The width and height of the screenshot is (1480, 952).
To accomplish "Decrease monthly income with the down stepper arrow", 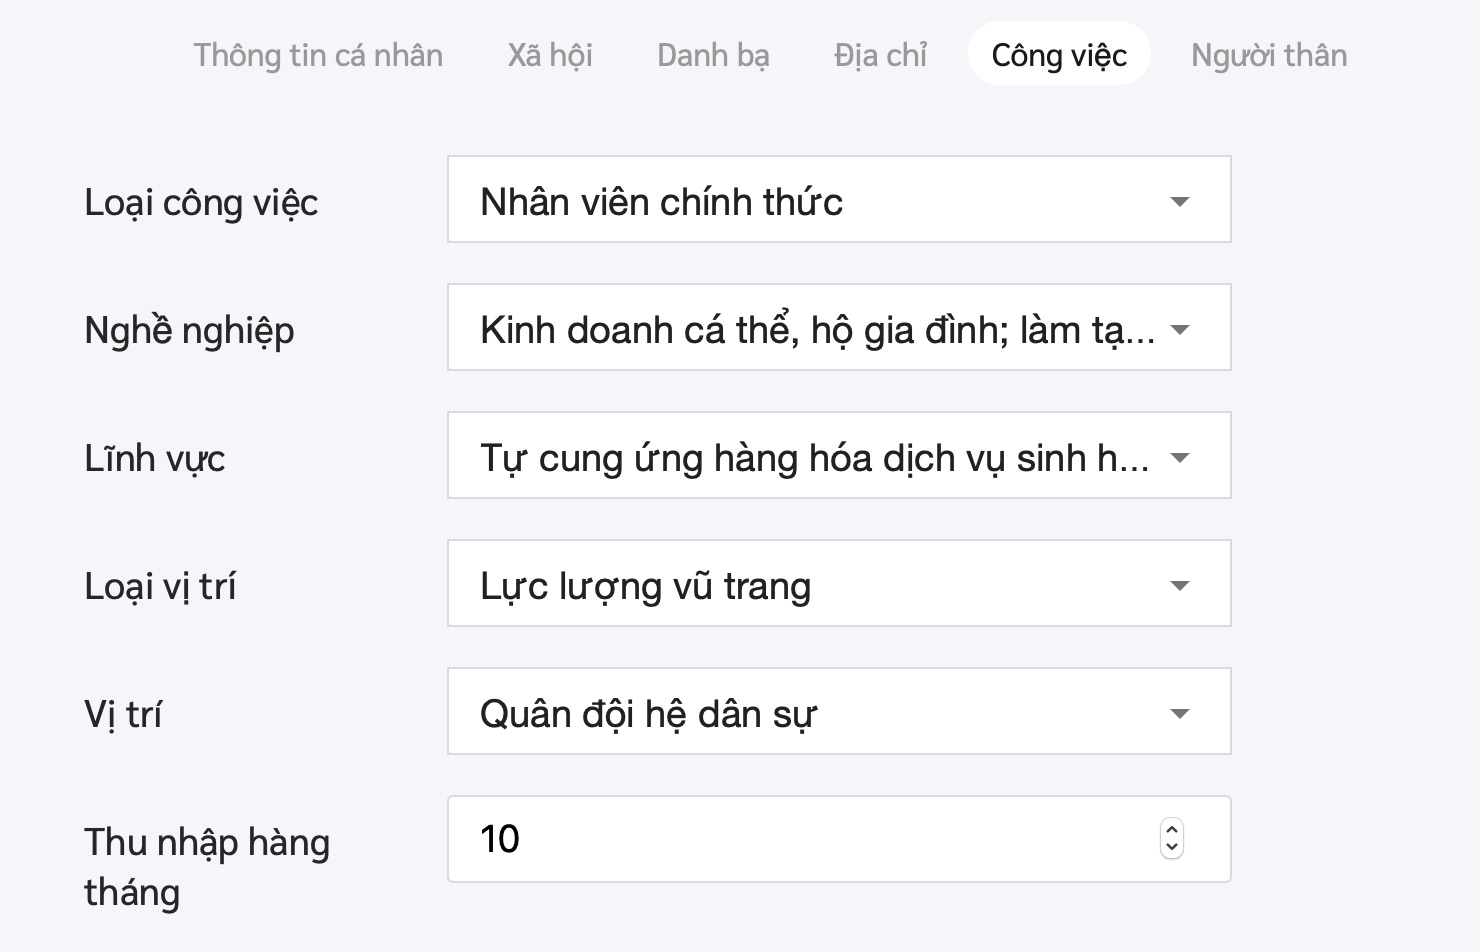I will click(1172, 848).
